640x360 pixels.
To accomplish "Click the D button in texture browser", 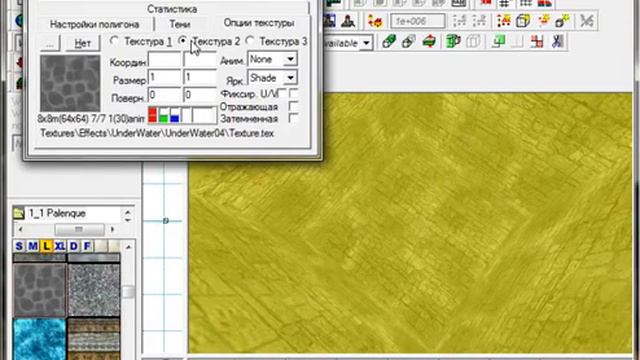I will [x=73, y=246].
